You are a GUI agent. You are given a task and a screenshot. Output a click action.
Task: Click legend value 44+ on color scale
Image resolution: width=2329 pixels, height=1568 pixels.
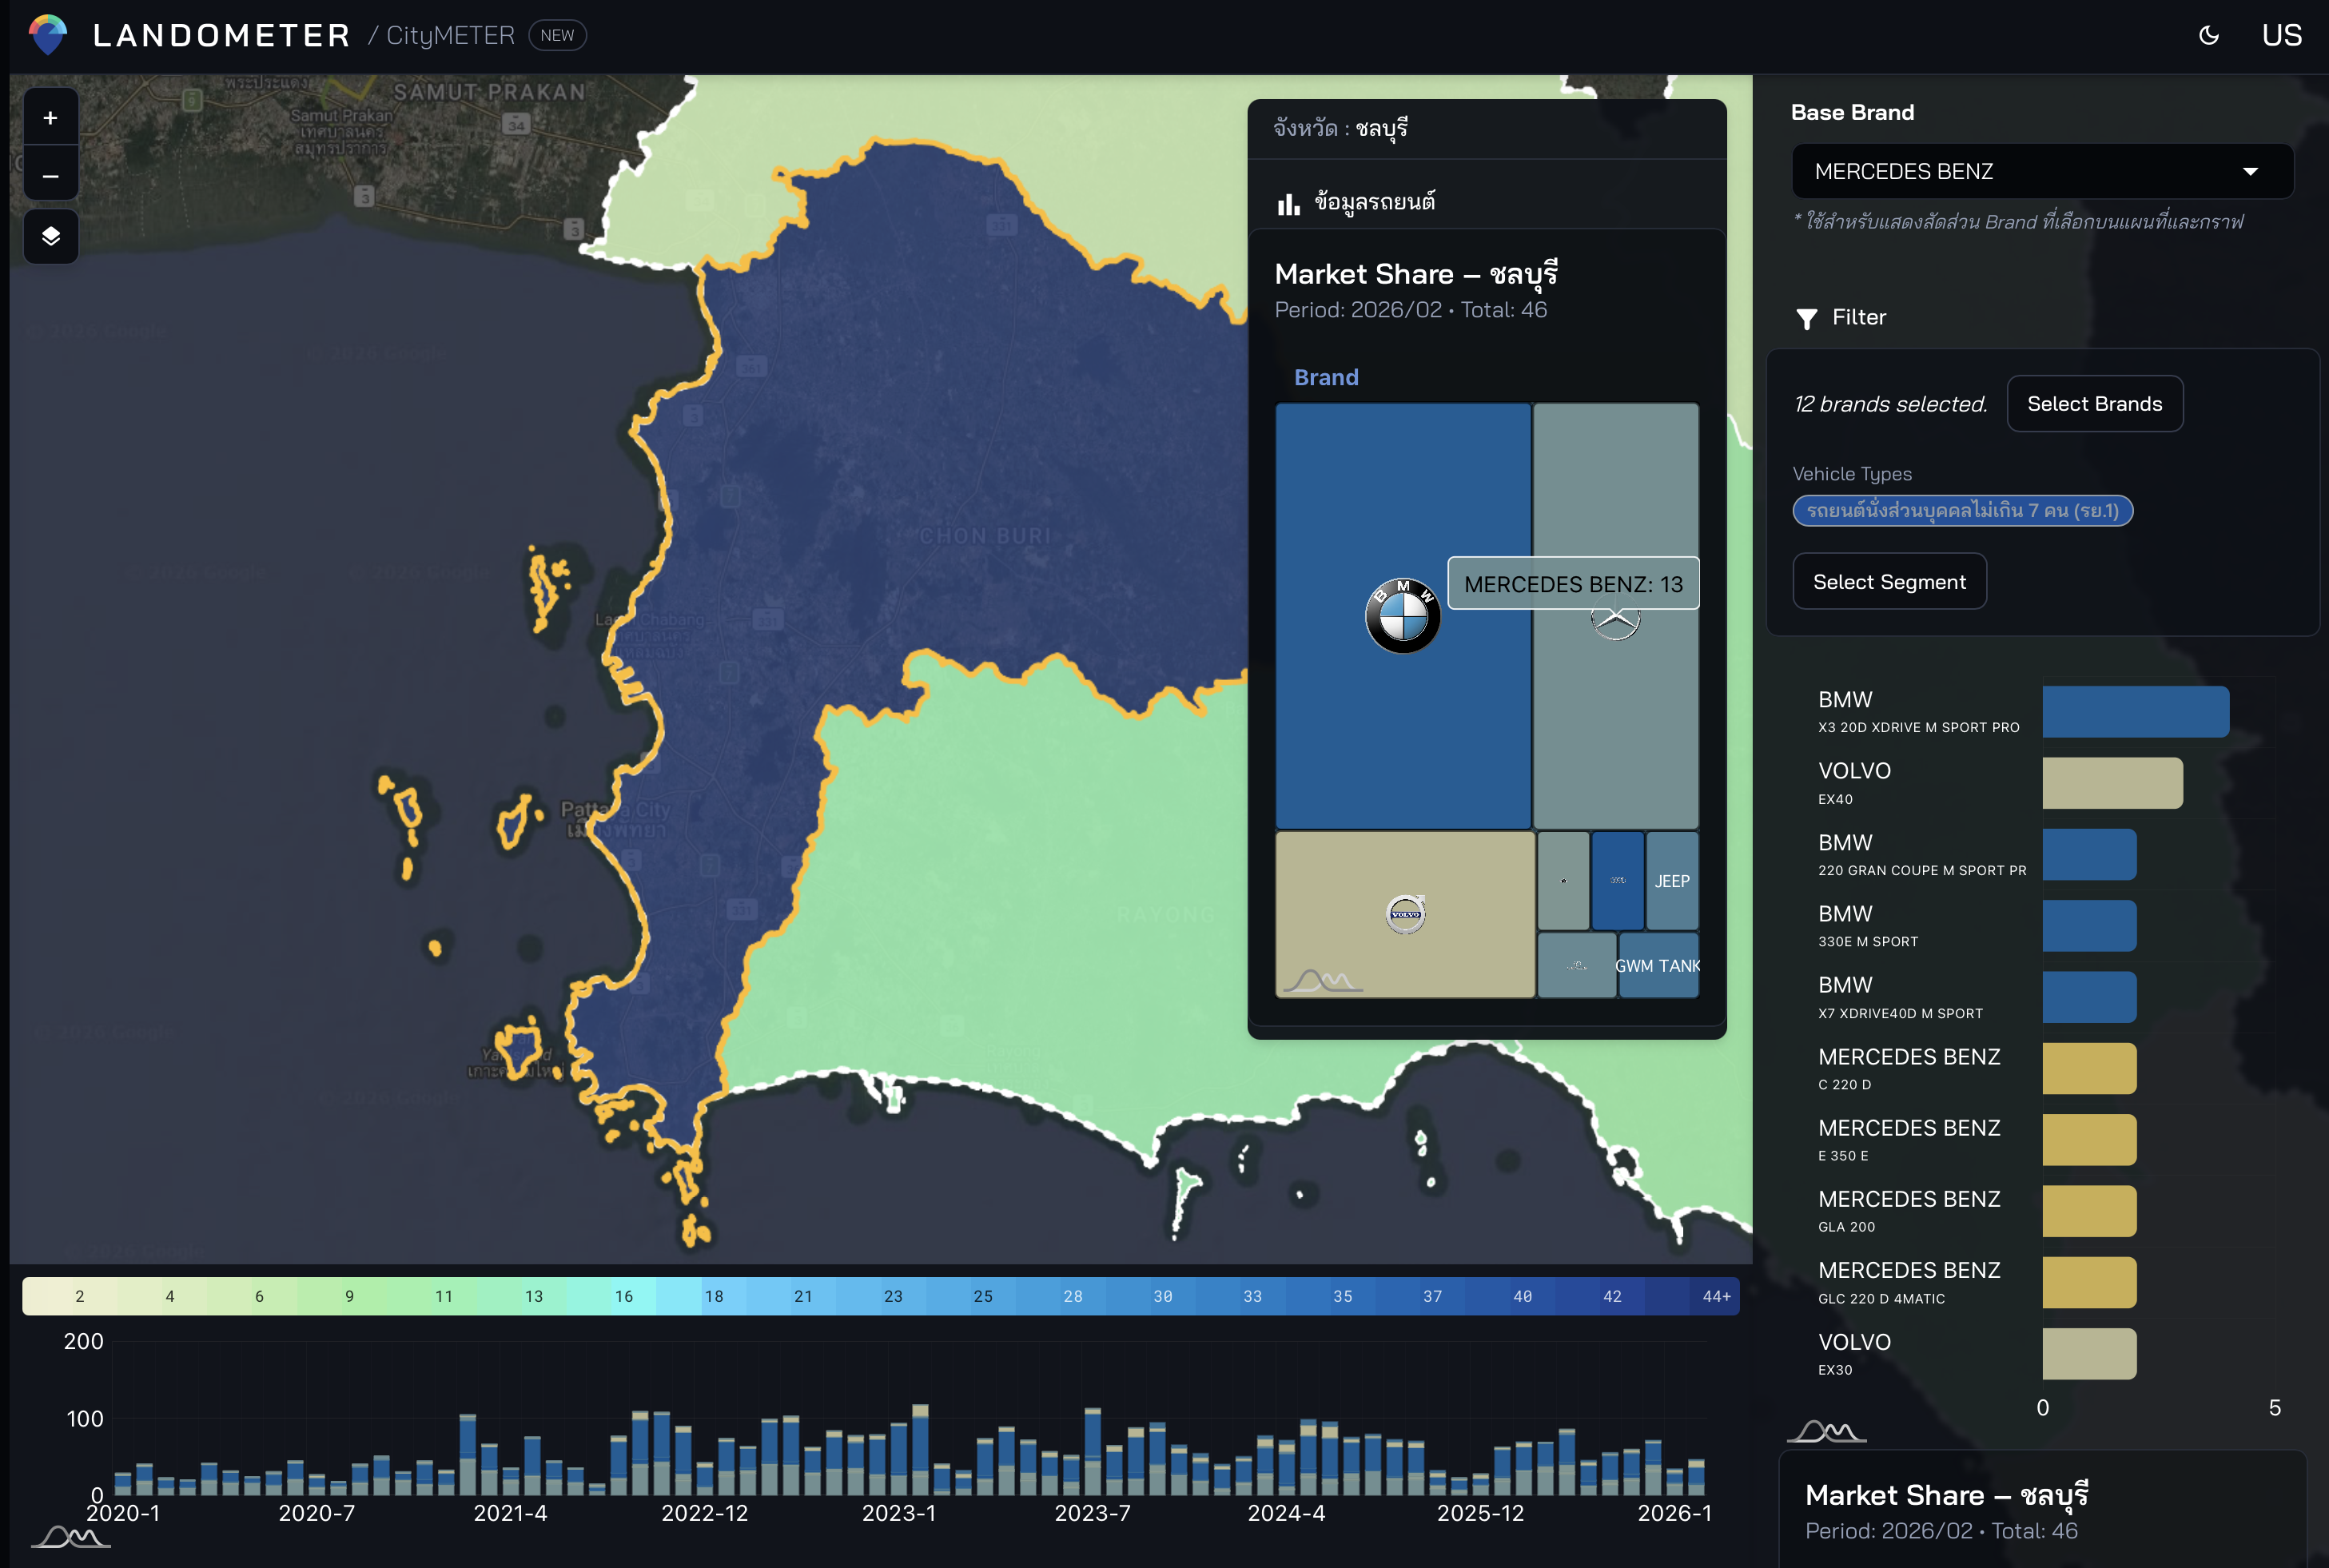click(1717, 1296)
